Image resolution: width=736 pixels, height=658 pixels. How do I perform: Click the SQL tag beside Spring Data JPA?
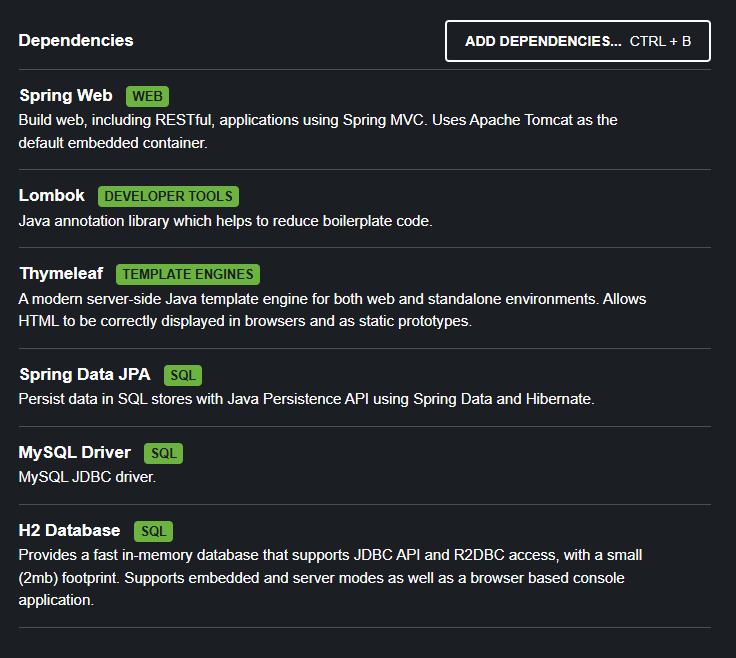click(183, 375)
